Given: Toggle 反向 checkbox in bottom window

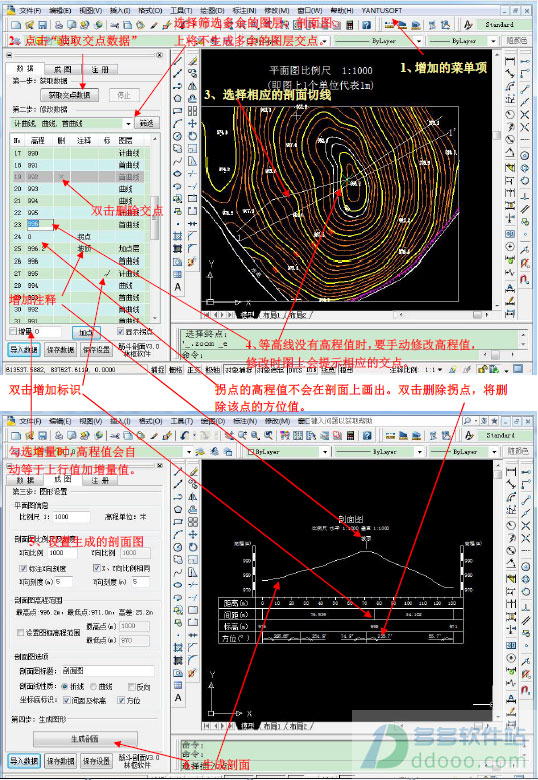Looking at the screenshot, I should click(131, 687).
